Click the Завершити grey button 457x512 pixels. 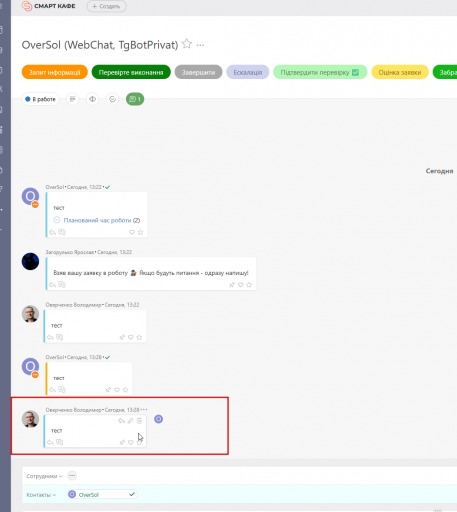point(198,72)
